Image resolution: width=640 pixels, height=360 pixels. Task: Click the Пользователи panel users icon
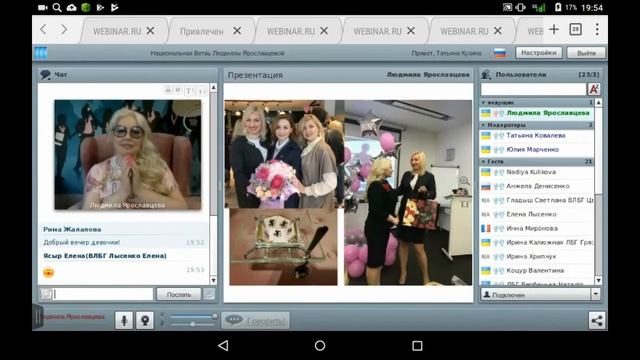click(486, 75)
